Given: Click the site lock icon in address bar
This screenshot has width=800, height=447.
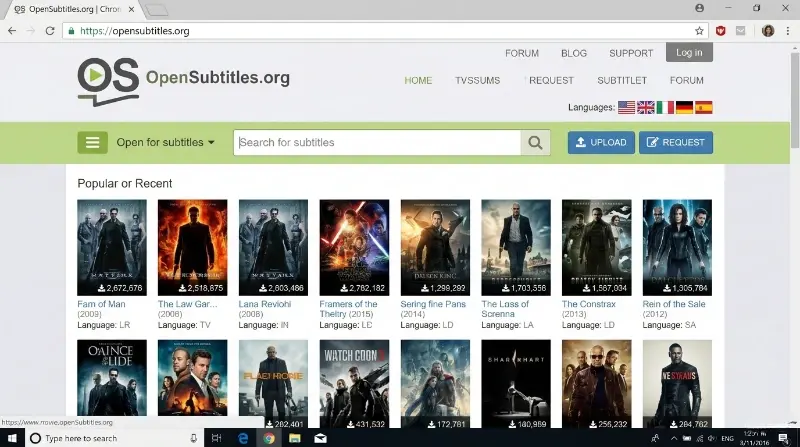Looking at the screenshot, I should coord(71,31).
